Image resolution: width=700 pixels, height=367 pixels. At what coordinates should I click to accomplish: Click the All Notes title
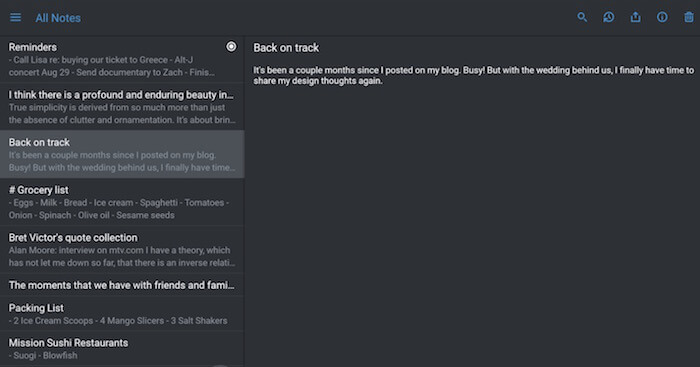coord(58,18)
